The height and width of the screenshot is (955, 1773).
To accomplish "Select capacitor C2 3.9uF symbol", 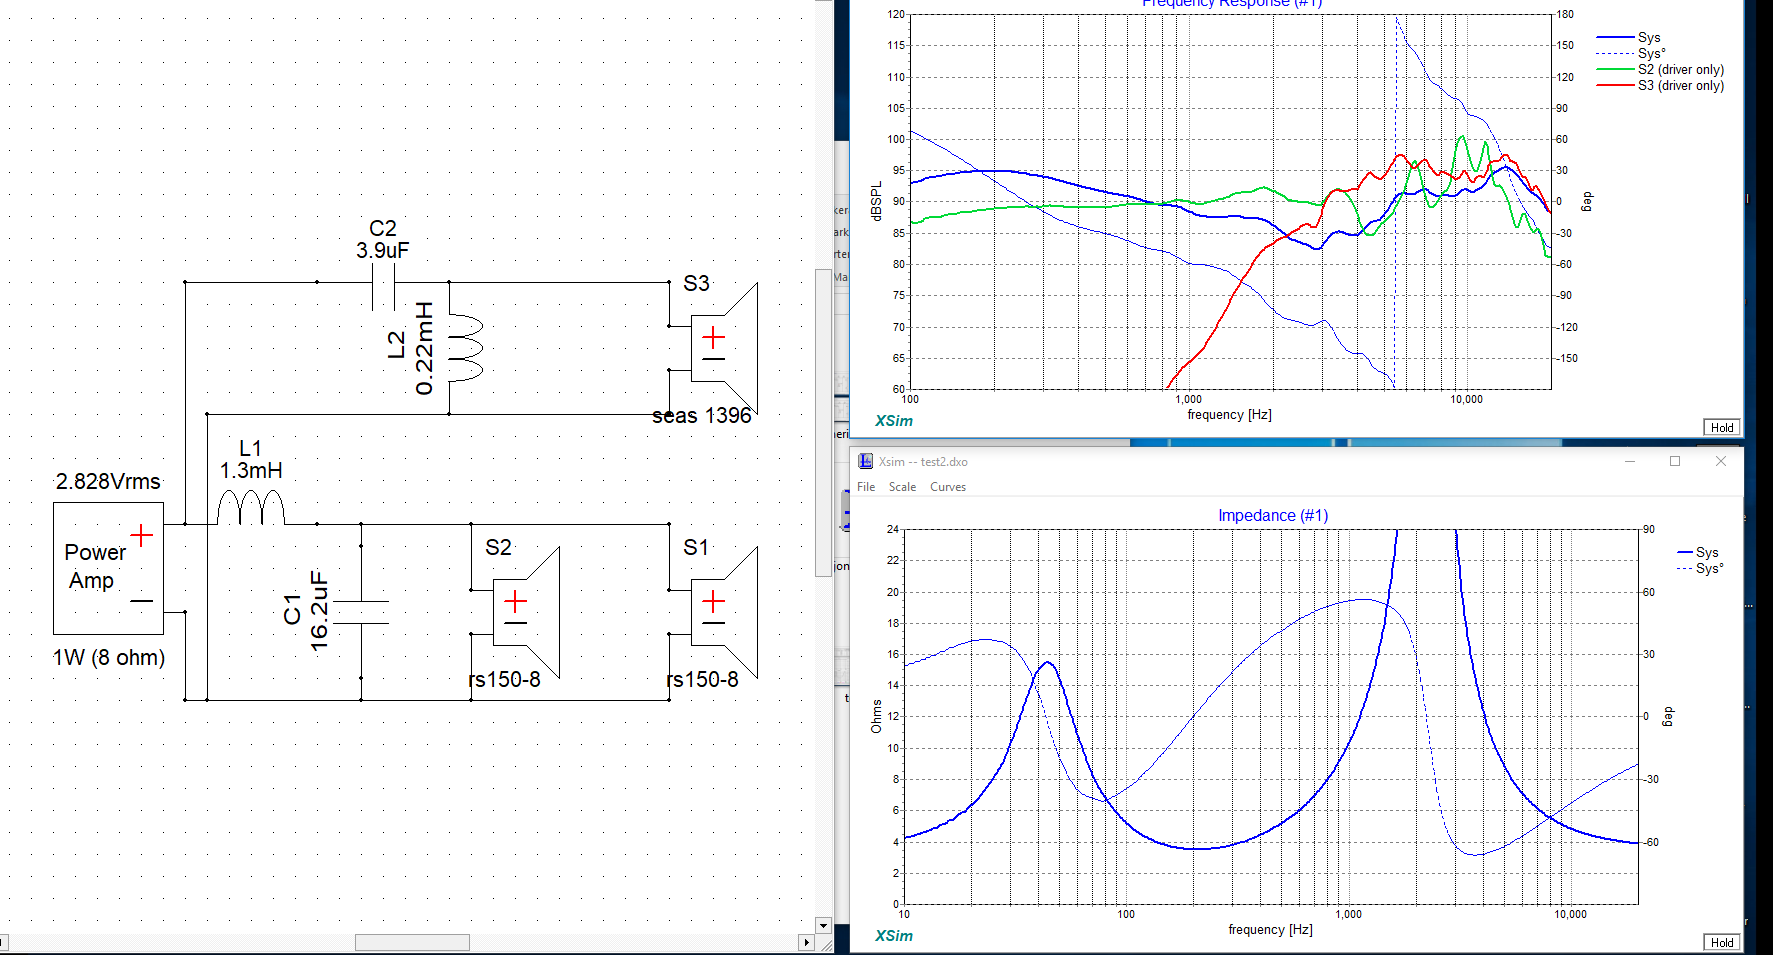I will 383,288.
